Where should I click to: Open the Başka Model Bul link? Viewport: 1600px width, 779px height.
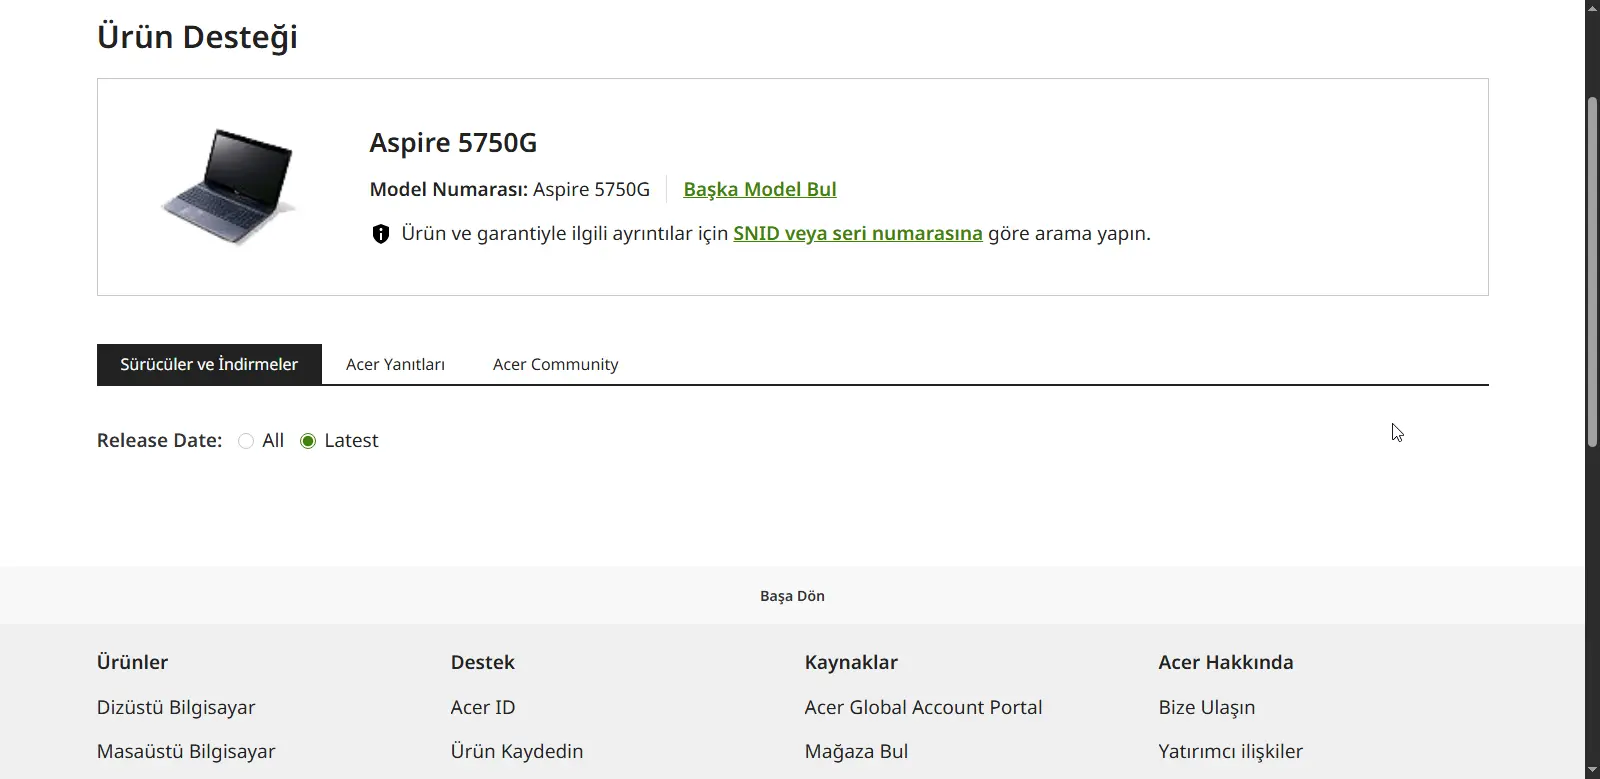[760, 189]
